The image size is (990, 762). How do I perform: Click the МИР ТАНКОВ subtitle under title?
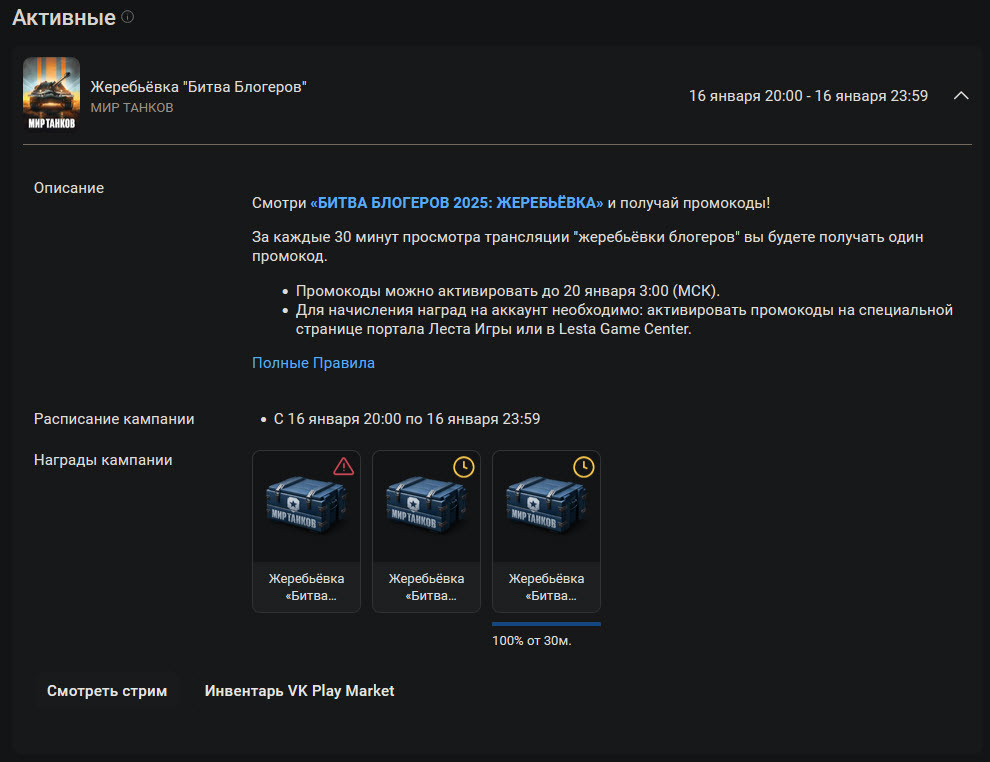tap(132, 107)
